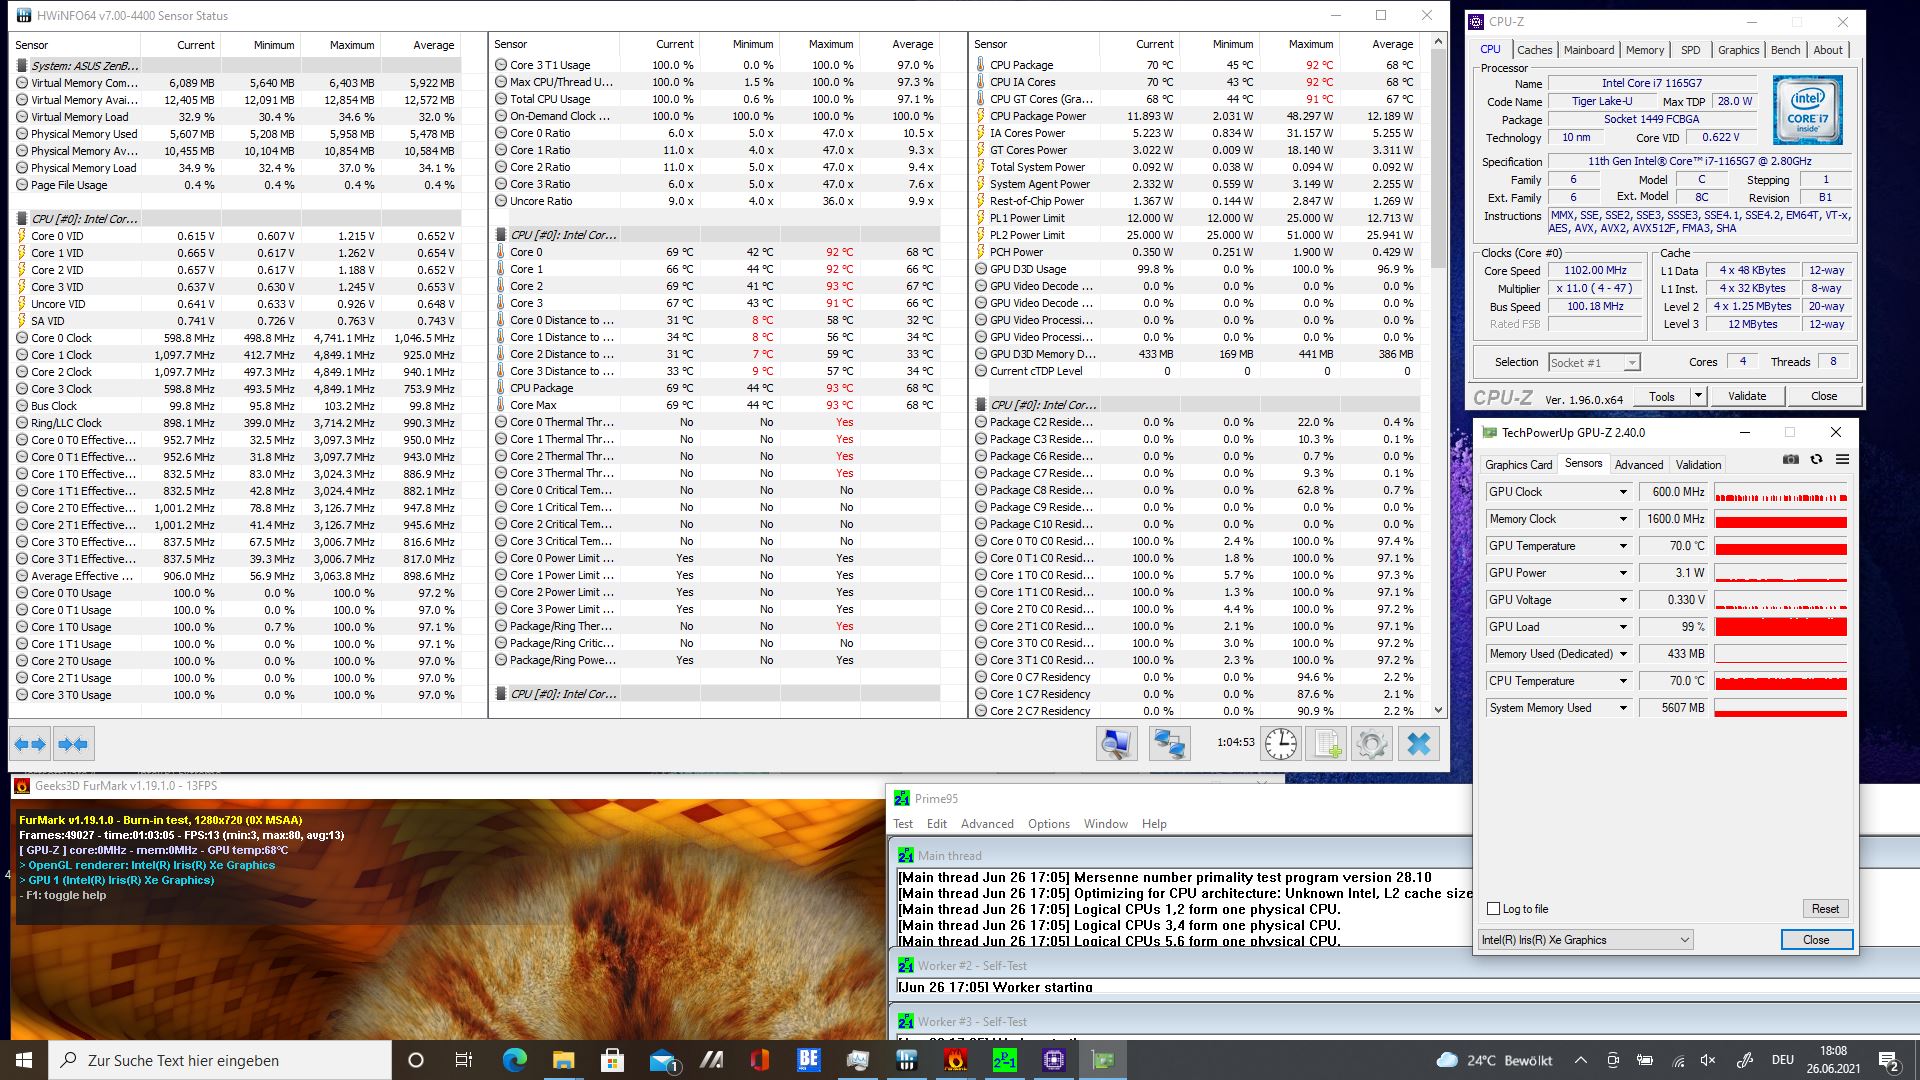Open the Advanced menu in Prime95
This screenshot has width=1920, height=1080.
[x=986, y=824]
